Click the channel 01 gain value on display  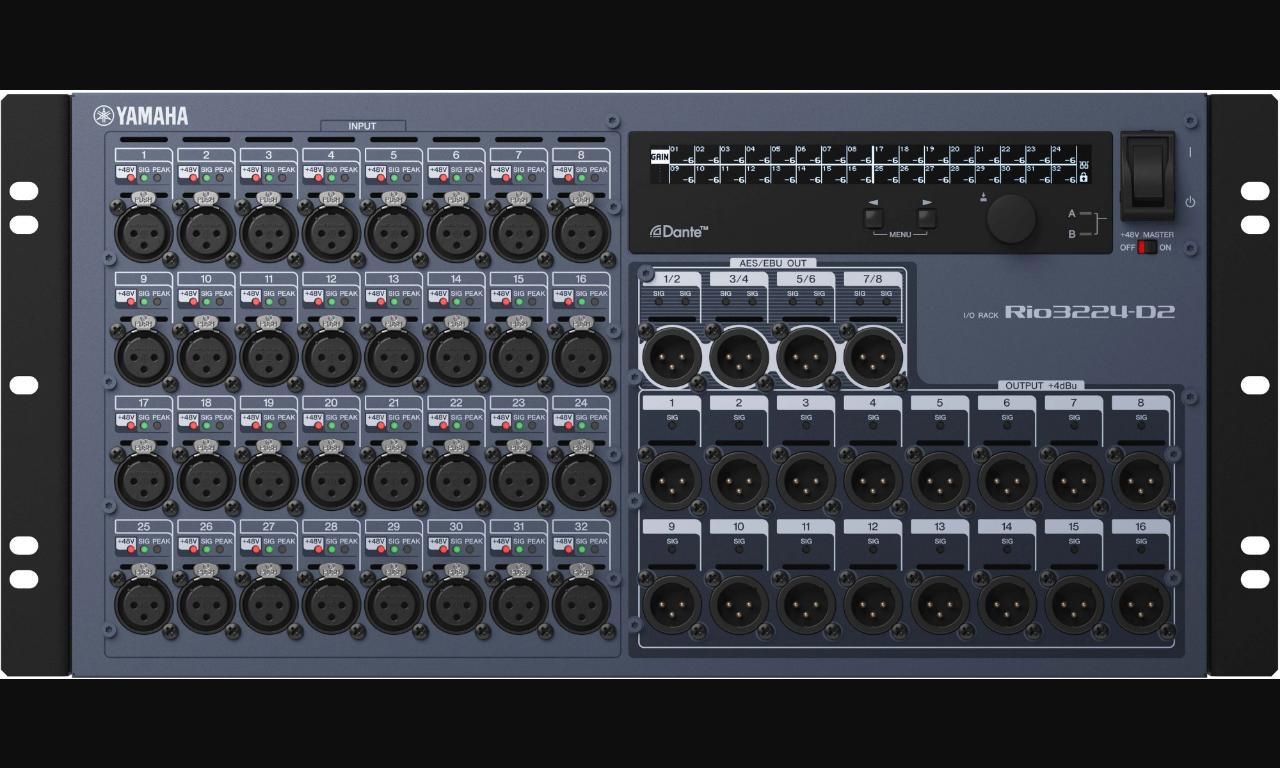pos(688,160)
